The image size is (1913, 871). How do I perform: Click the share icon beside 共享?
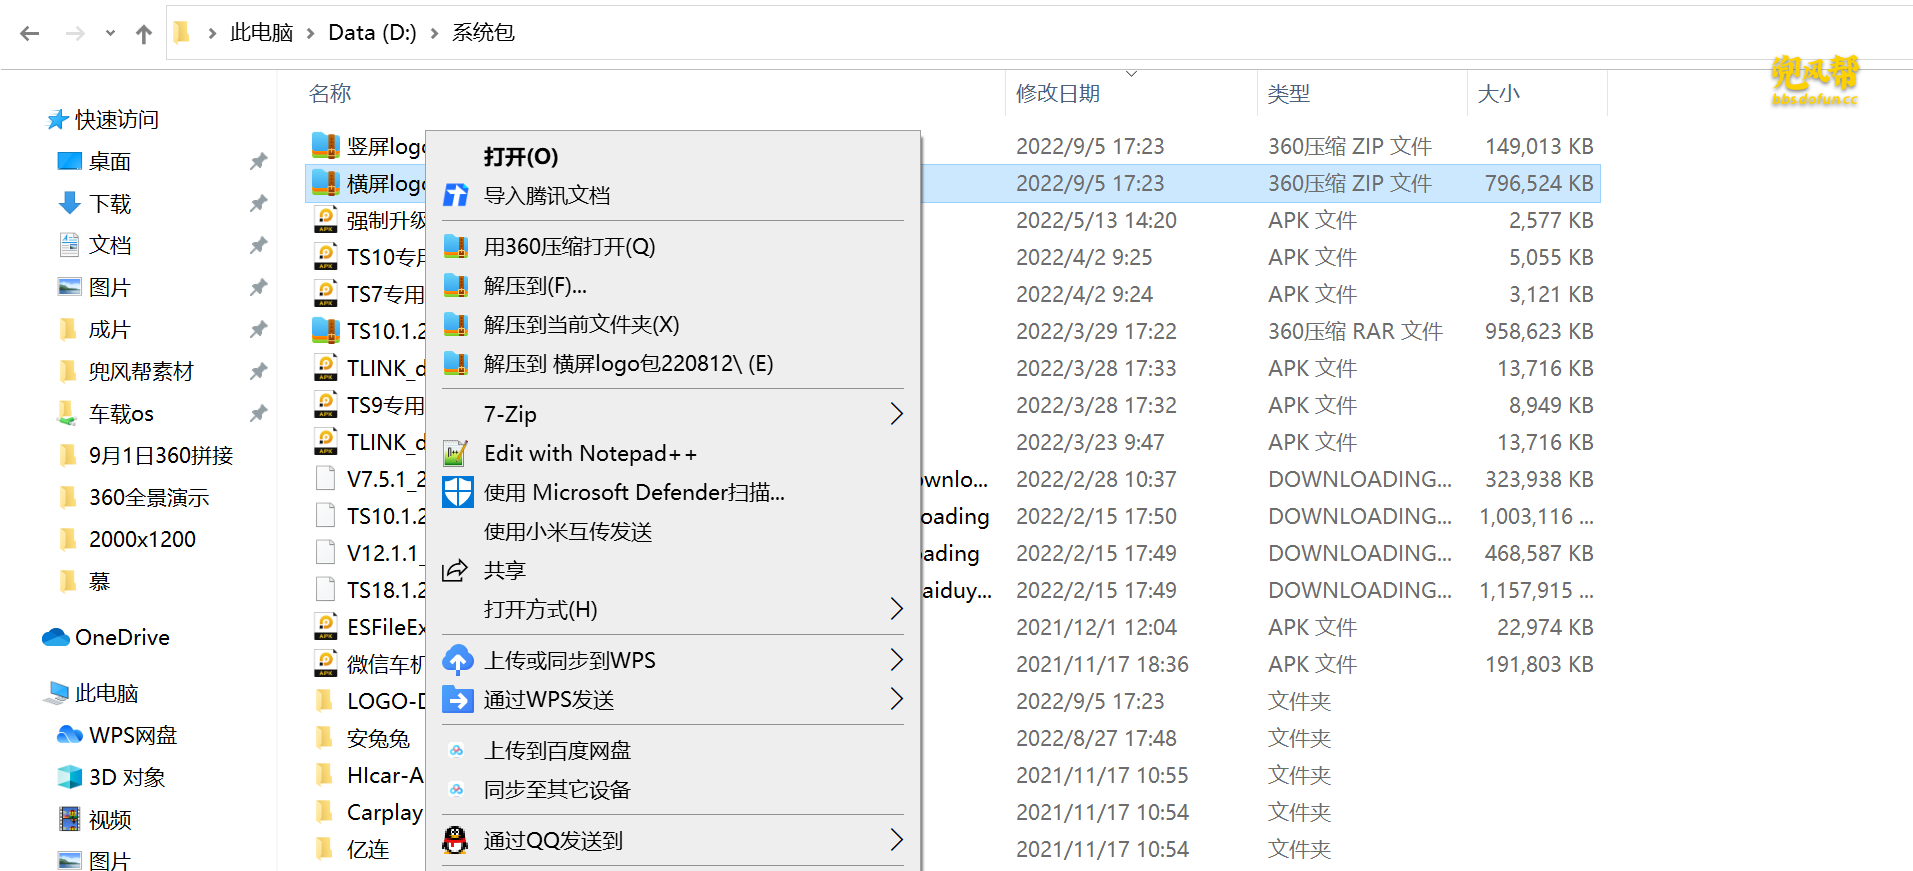point(455,570)
